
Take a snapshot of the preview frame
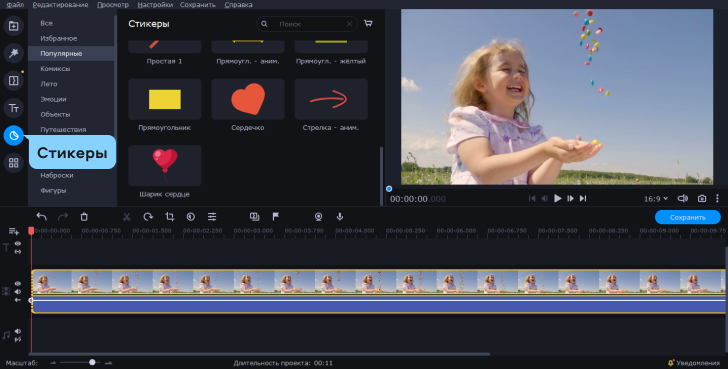(702, 198)
